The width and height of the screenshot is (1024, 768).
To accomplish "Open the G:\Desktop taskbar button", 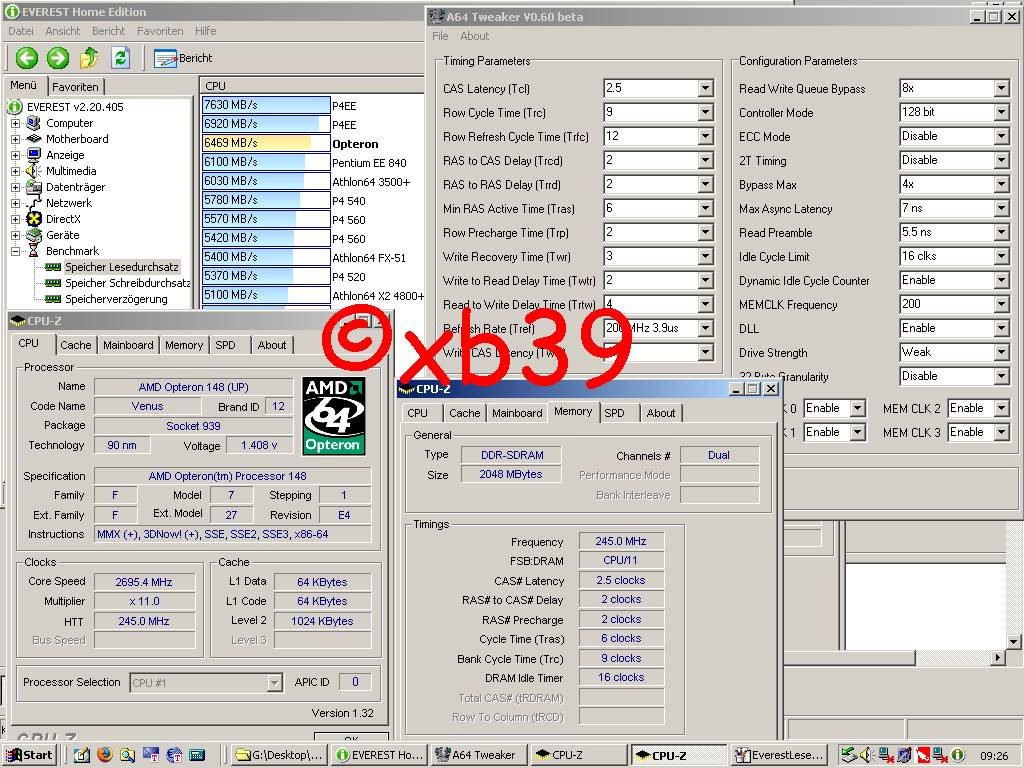I will [x=279, y=755].
